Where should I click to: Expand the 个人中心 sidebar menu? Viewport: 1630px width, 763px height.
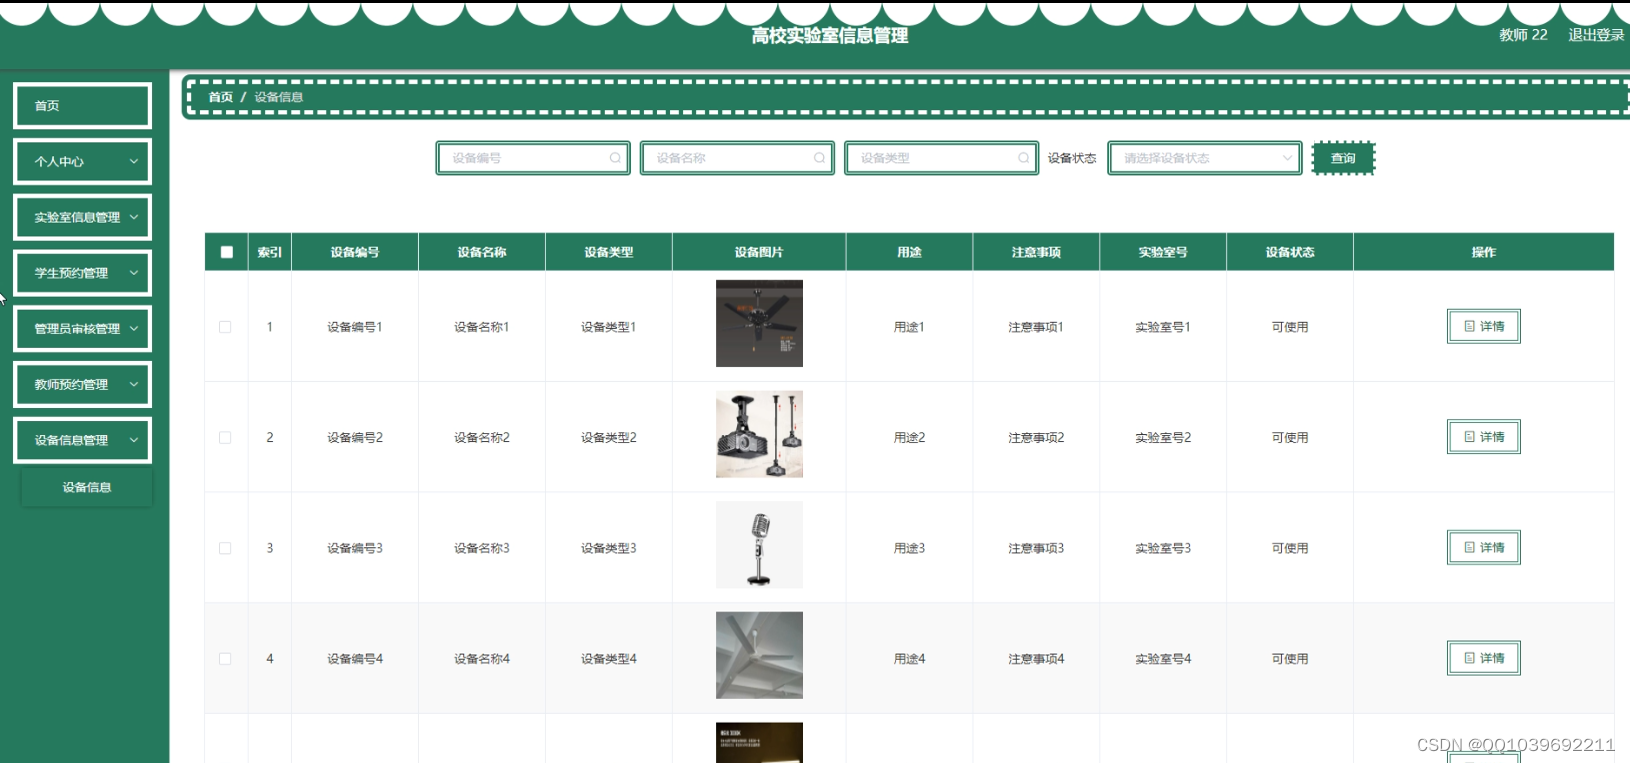pos(82,161)
